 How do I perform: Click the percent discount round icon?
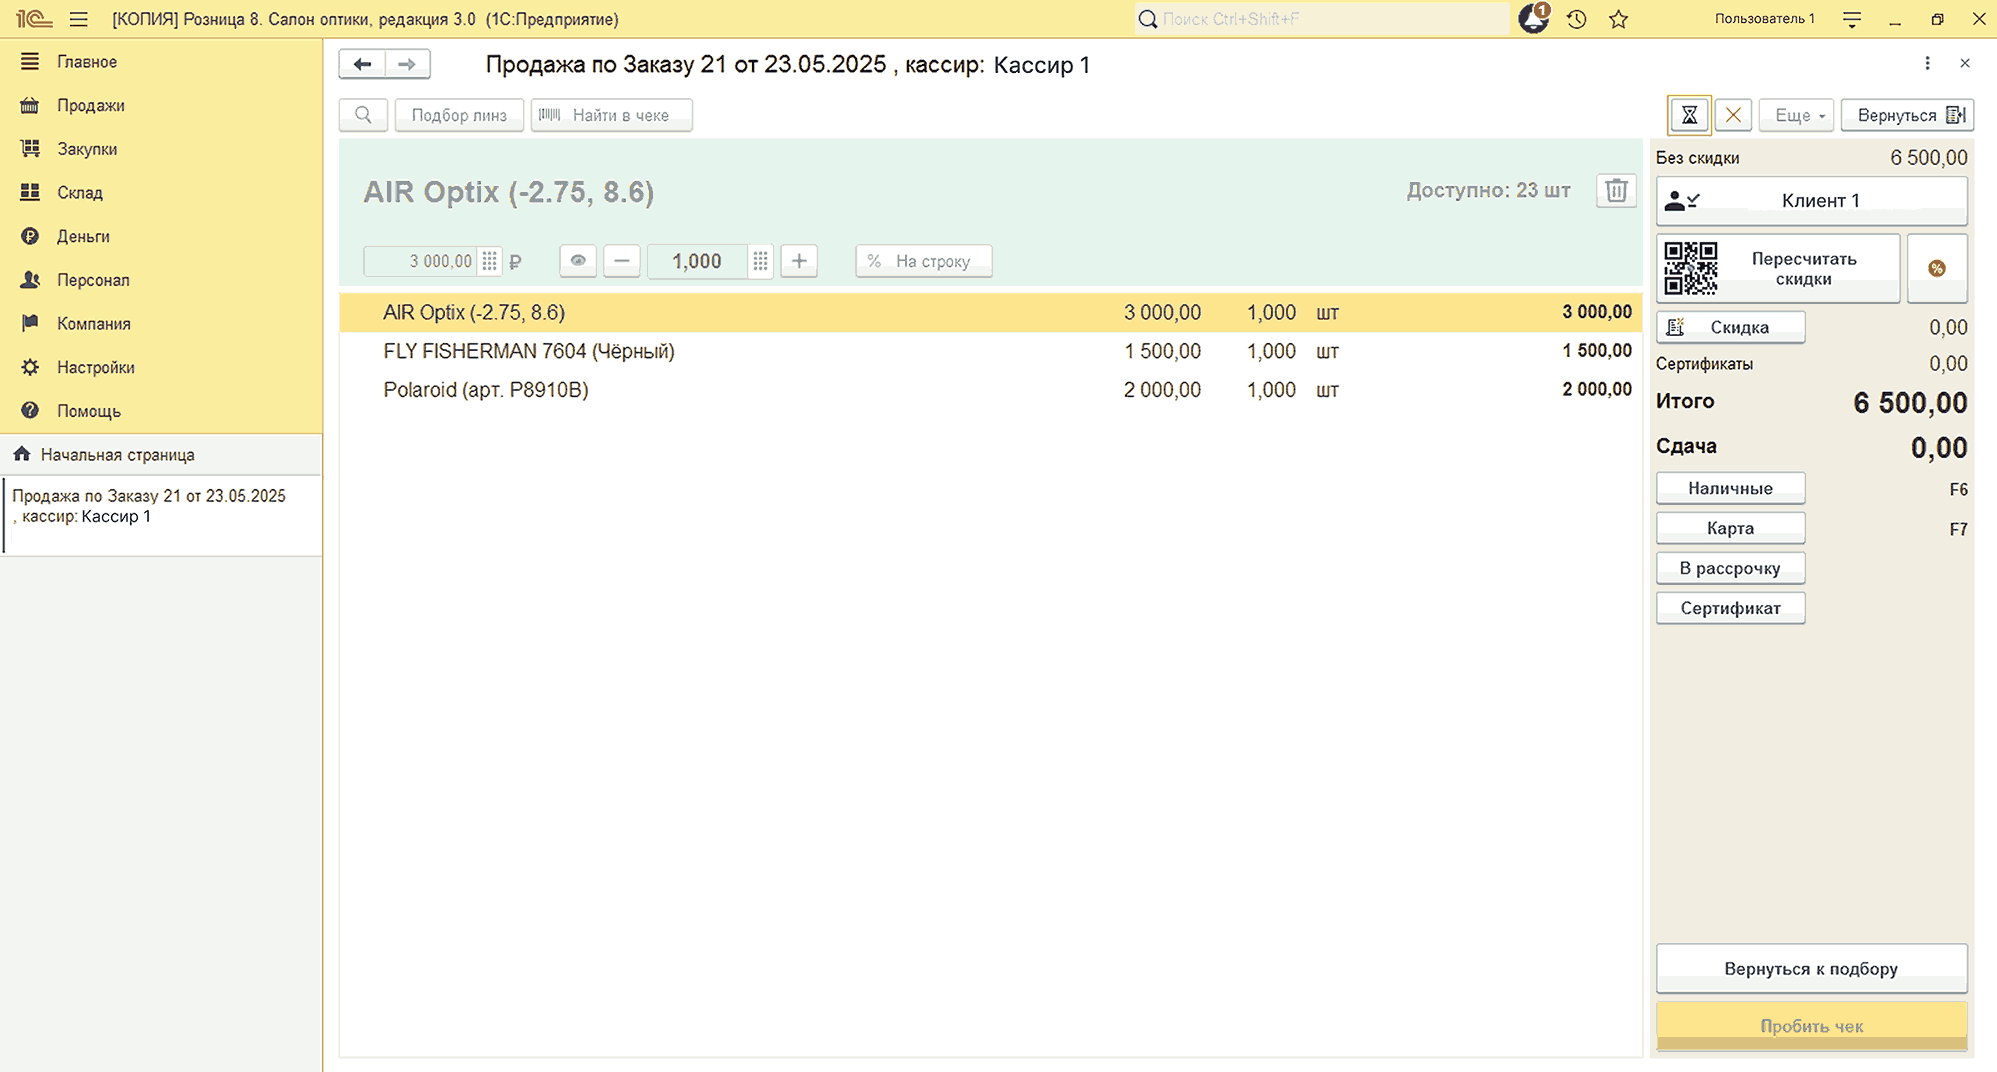tap(1937, 268)
